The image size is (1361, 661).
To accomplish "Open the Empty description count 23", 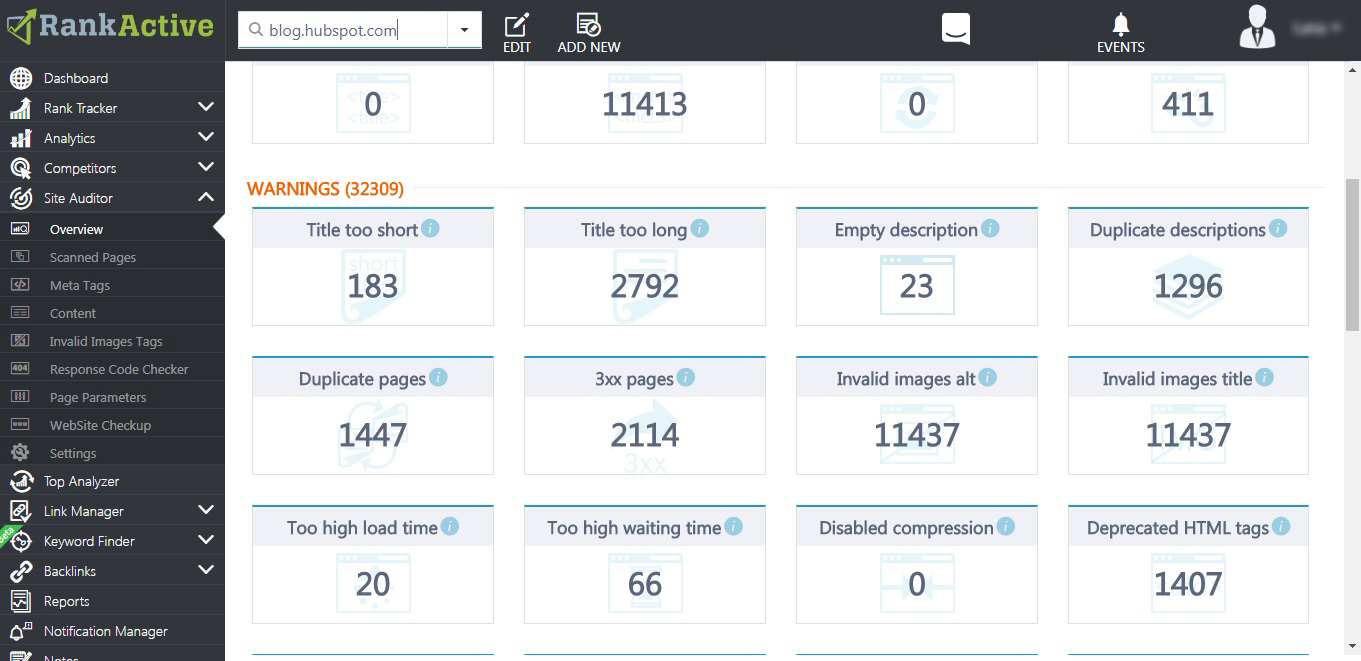I will [x=917, y=287].
